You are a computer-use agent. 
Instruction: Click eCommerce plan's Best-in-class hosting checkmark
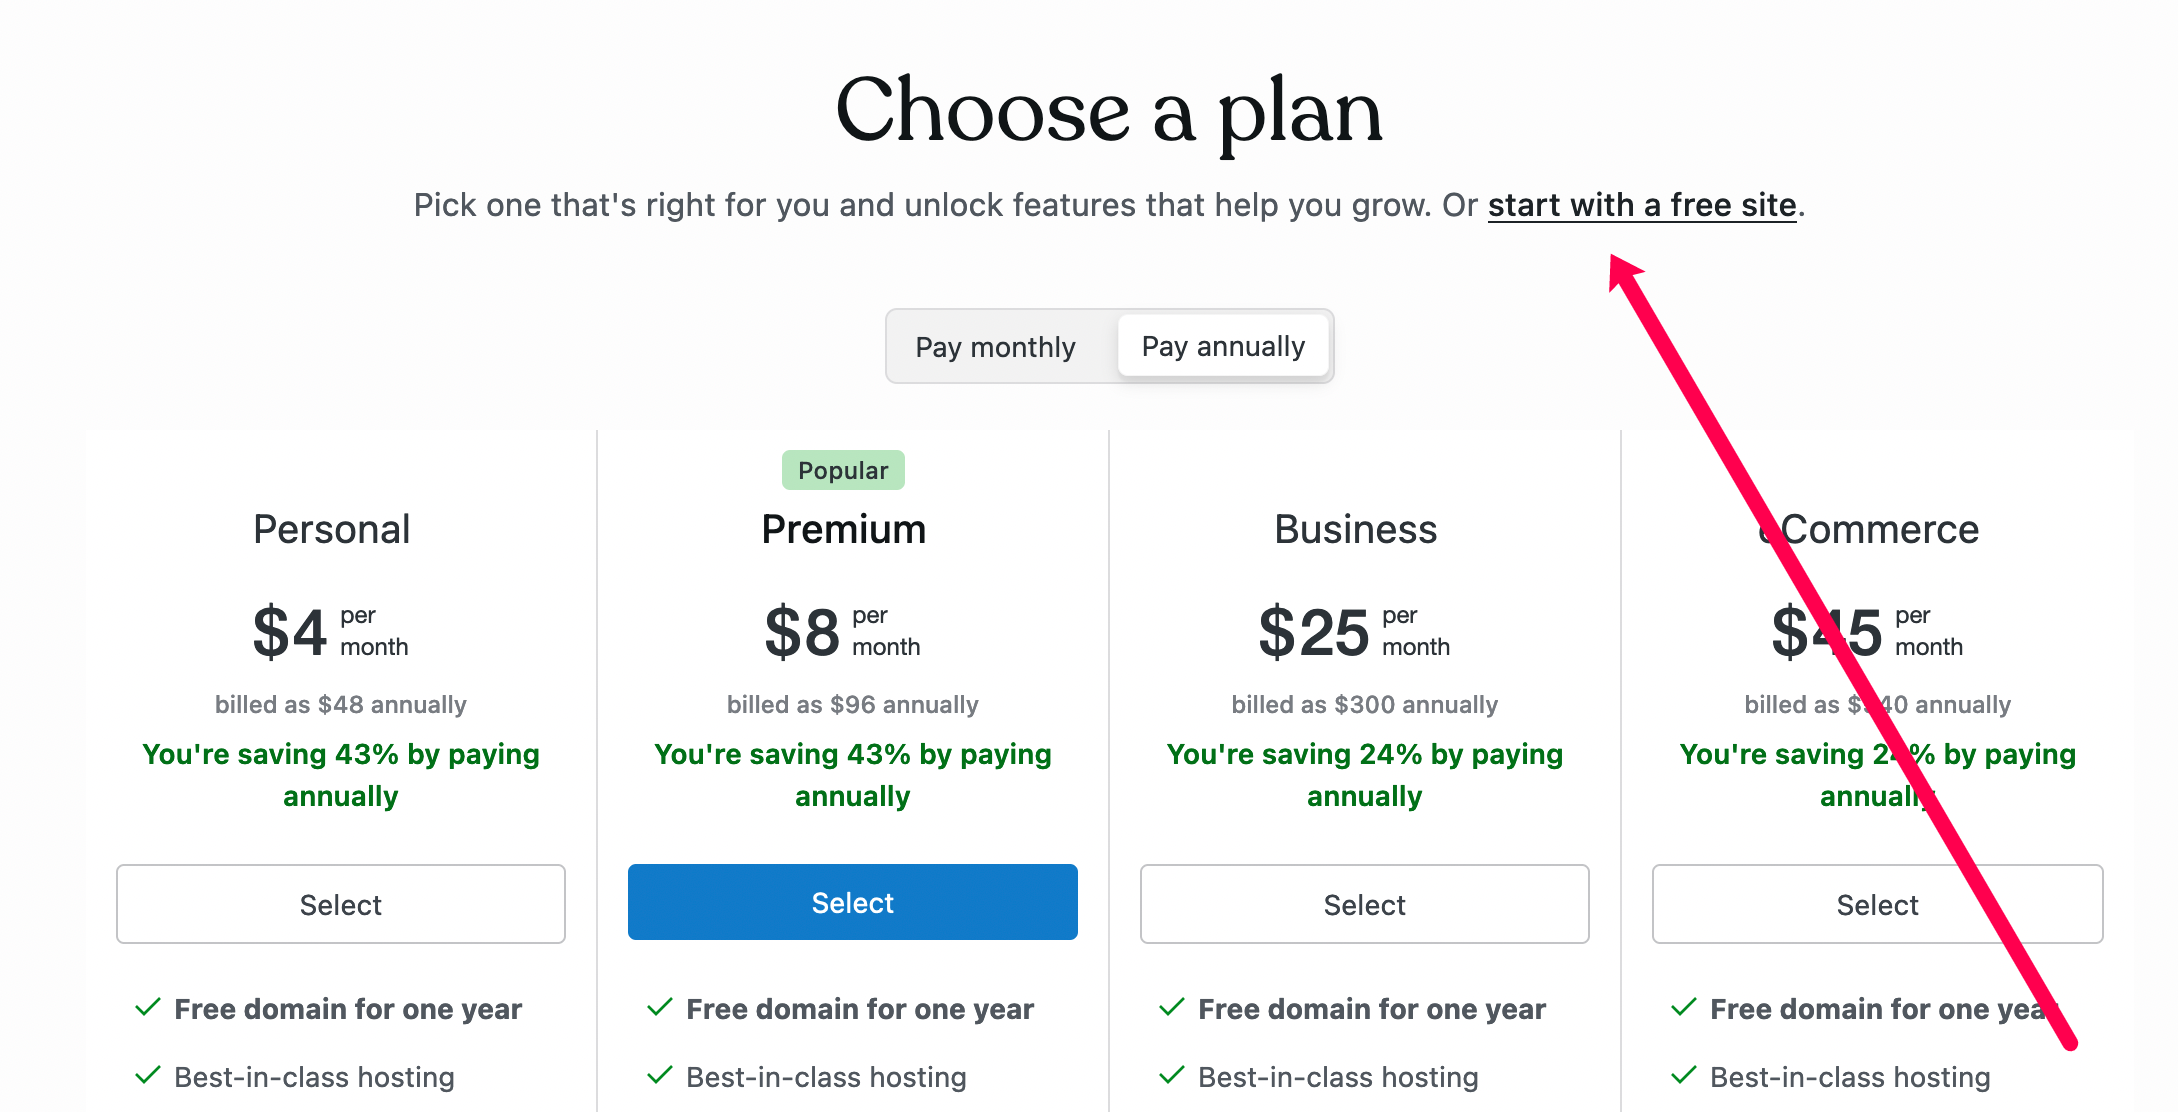pos(1684,1075)
